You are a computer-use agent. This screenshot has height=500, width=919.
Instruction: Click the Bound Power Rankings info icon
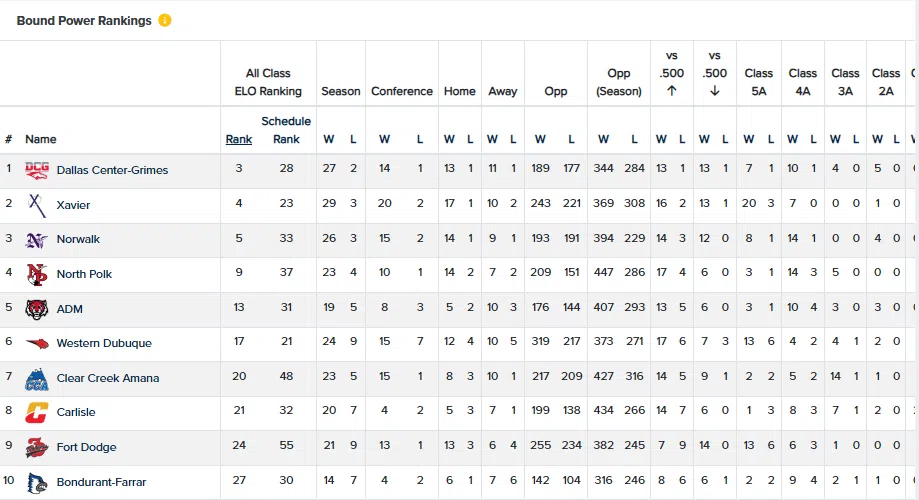tap(165, 21)
